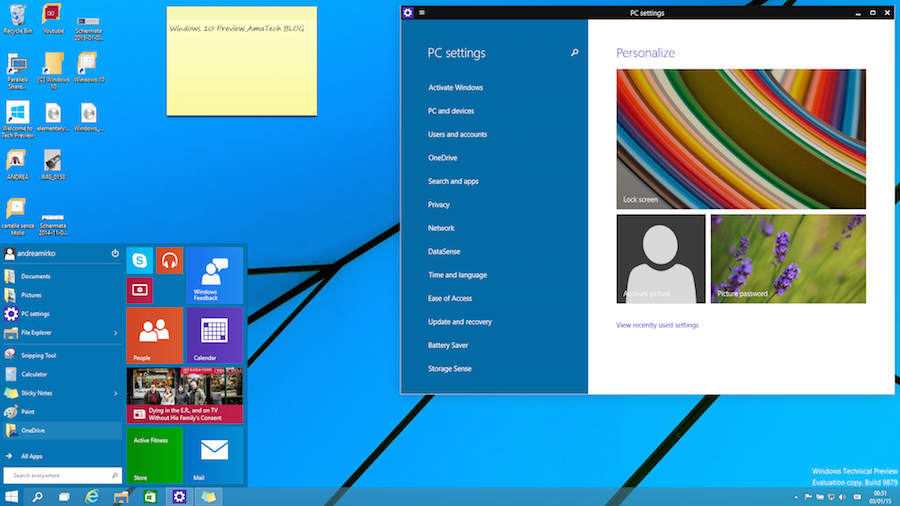Open the Calendar tile

tap(214, 335)
